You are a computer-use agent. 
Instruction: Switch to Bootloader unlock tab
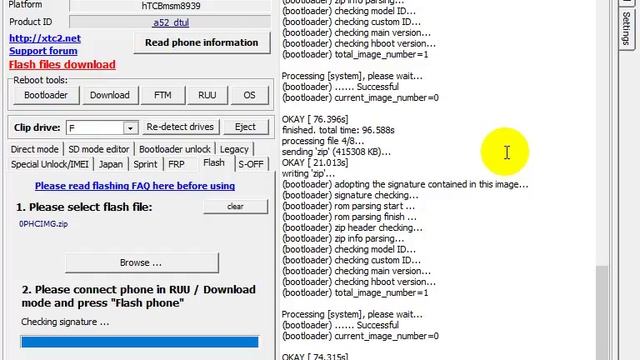pyautogui.click(x=175, y=149)
